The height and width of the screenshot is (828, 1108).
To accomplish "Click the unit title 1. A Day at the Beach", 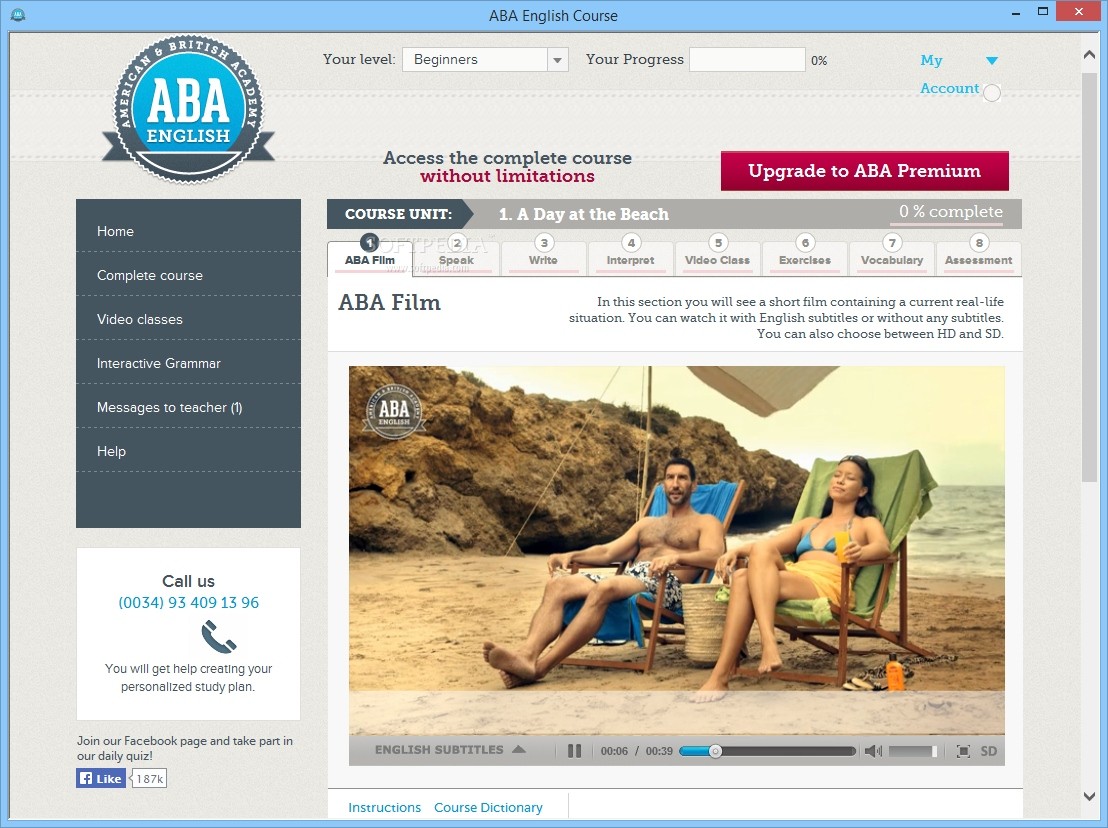I will [583, 214].
